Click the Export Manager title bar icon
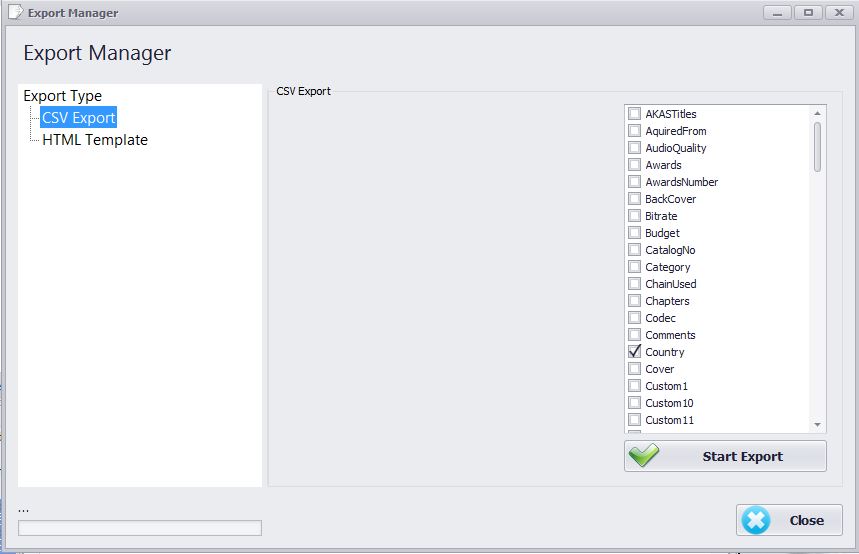 coord(15,13)
